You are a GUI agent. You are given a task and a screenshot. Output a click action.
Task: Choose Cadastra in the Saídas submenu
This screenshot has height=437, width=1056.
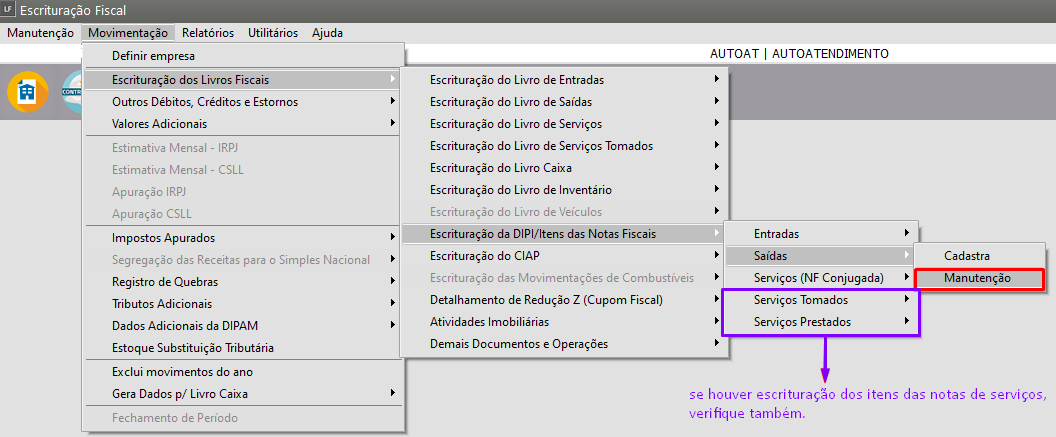(966, 256)
